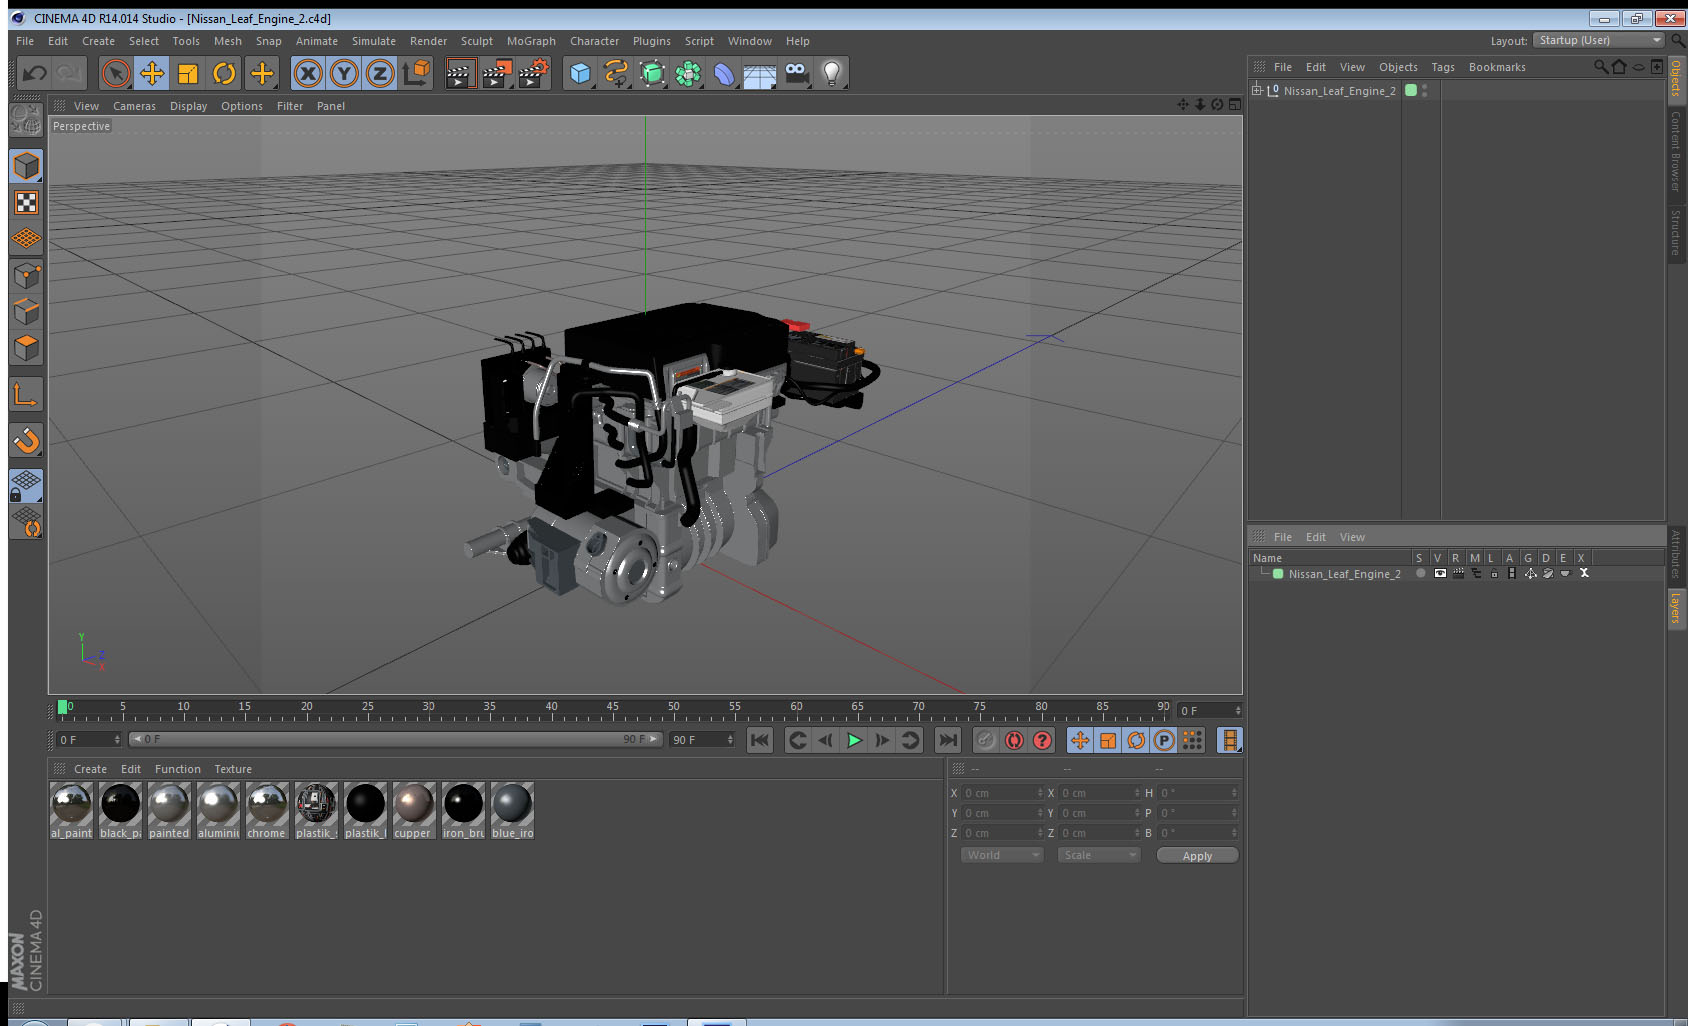Add a light object
Viewport: 1688px width, 1026px height.
tap(832, 73)
